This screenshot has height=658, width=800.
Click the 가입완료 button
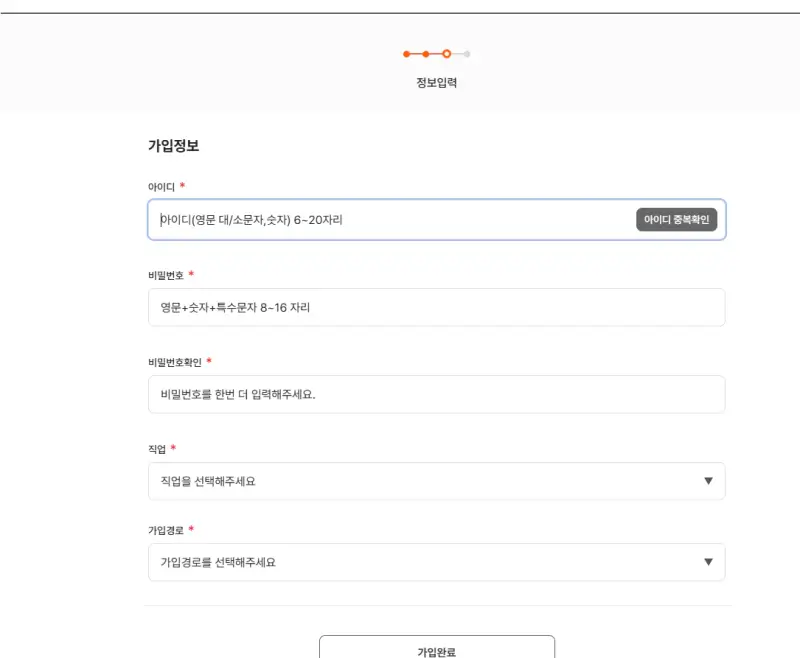[437, 648]
